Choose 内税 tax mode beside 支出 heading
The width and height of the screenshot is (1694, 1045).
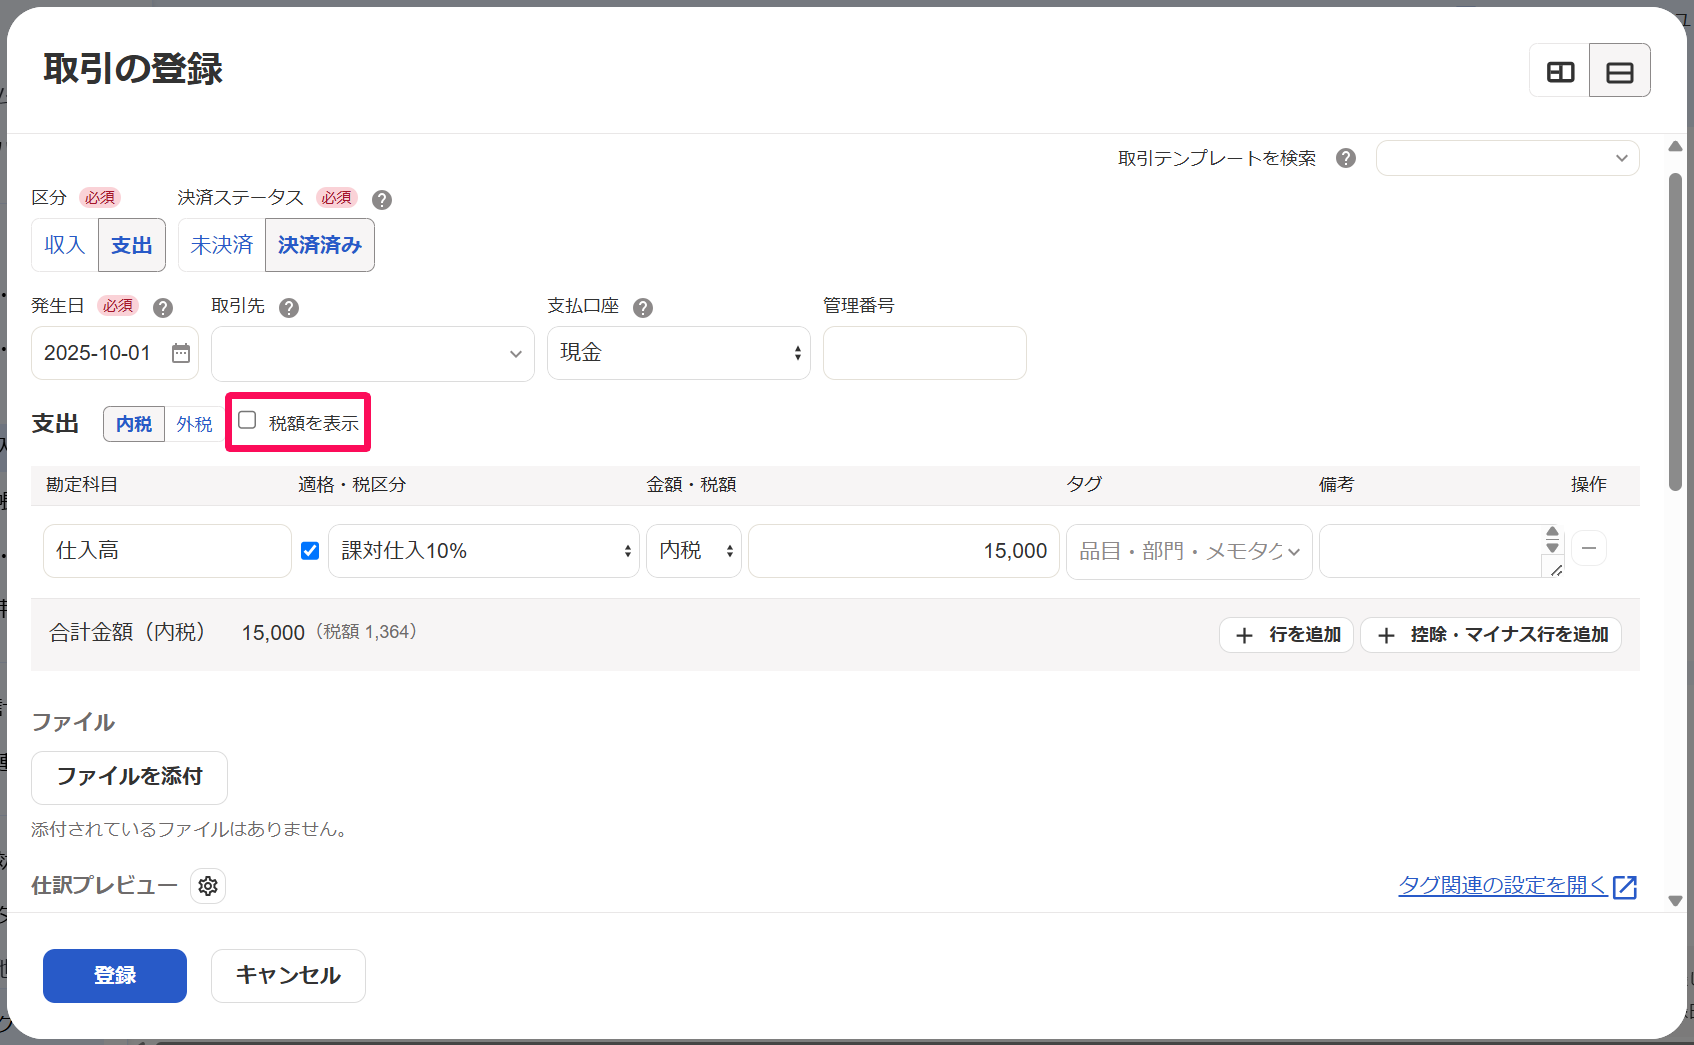point(134,424)
